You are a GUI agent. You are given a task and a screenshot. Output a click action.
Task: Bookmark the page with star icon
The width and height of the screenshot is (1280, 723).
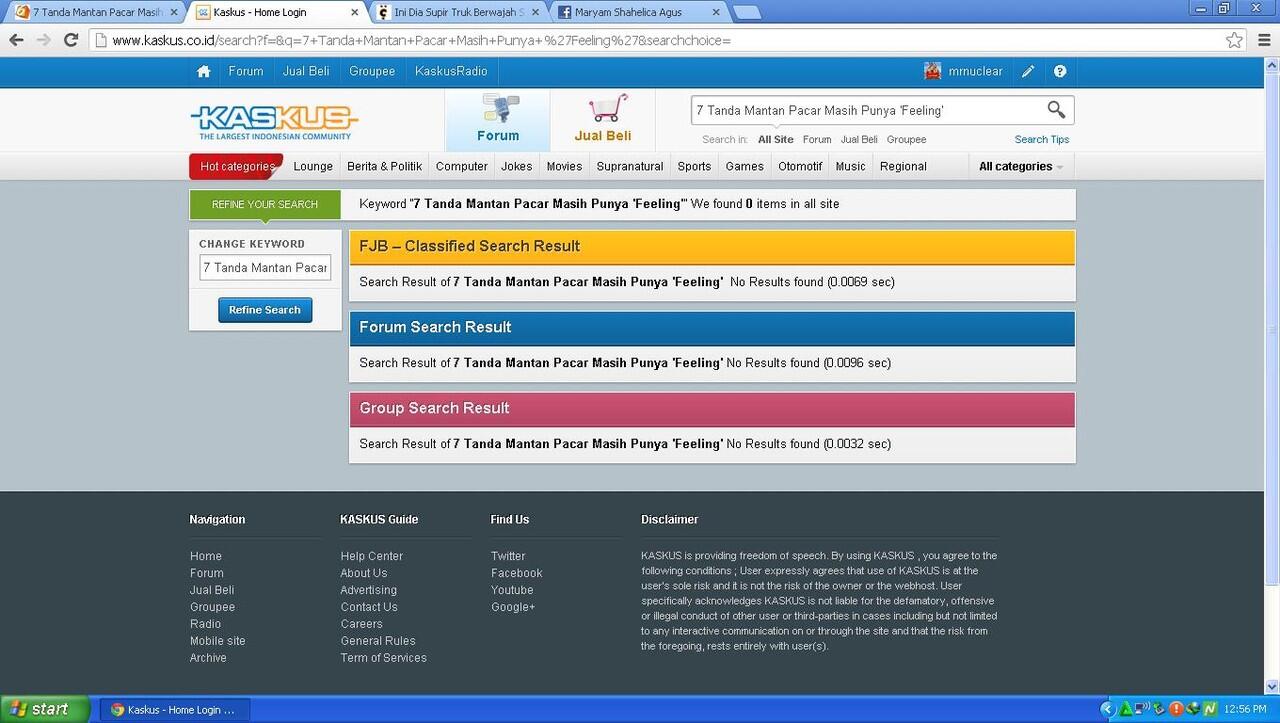pos(1234,40)
